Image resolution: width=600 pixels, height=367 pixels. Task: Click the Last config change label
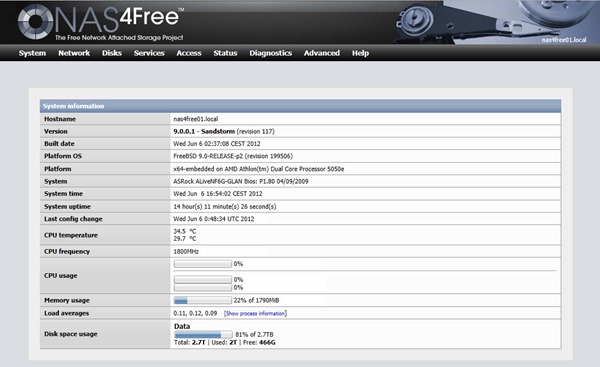pyautogui.click(x=73, y=219)
